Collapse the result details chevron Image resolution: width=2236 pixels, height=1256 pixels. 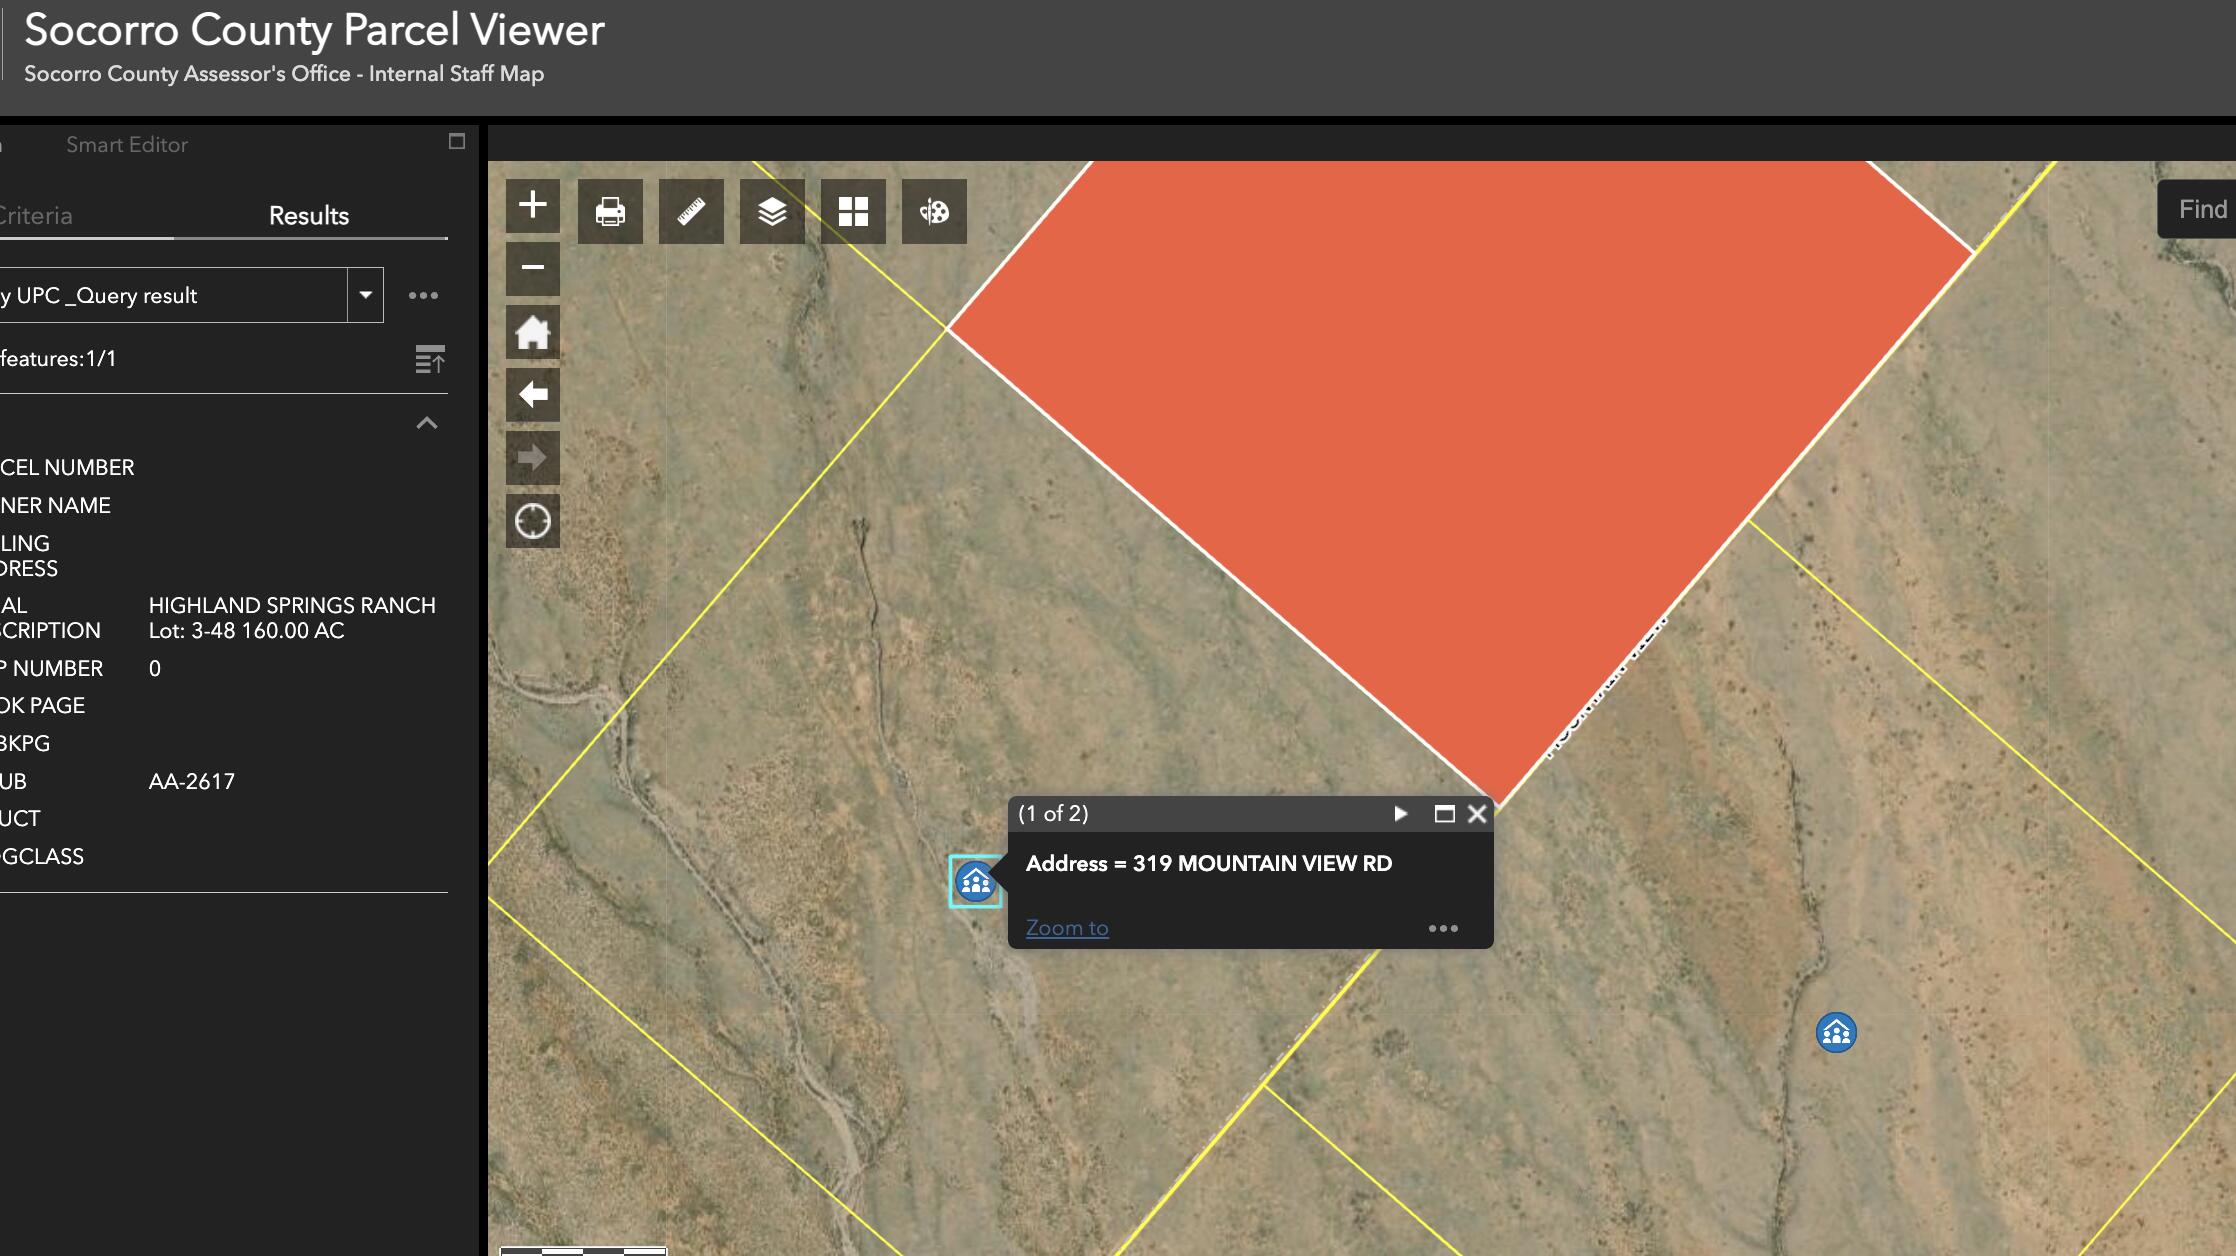click(427, 423)
